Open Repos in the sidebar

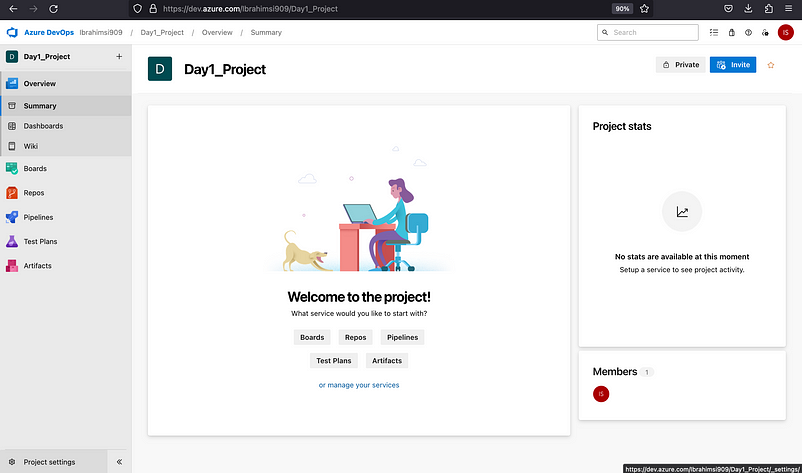pos(65,193)
